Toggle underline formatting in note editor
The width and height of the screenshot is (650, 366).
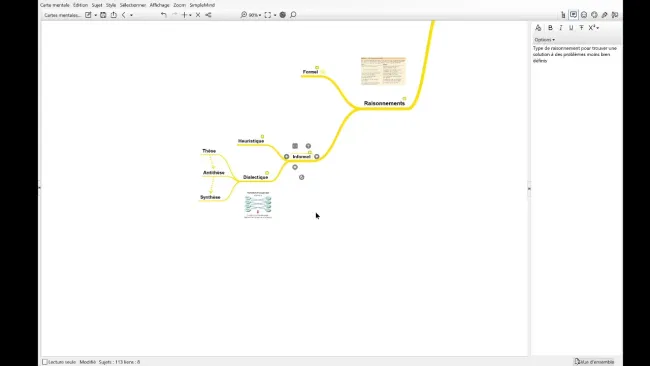click(571, 28)
